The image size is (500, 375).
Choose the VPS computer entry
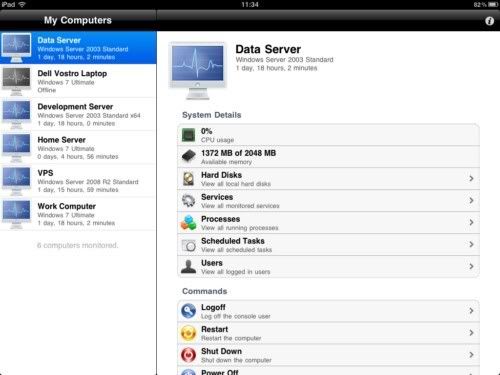coord(78,181)
